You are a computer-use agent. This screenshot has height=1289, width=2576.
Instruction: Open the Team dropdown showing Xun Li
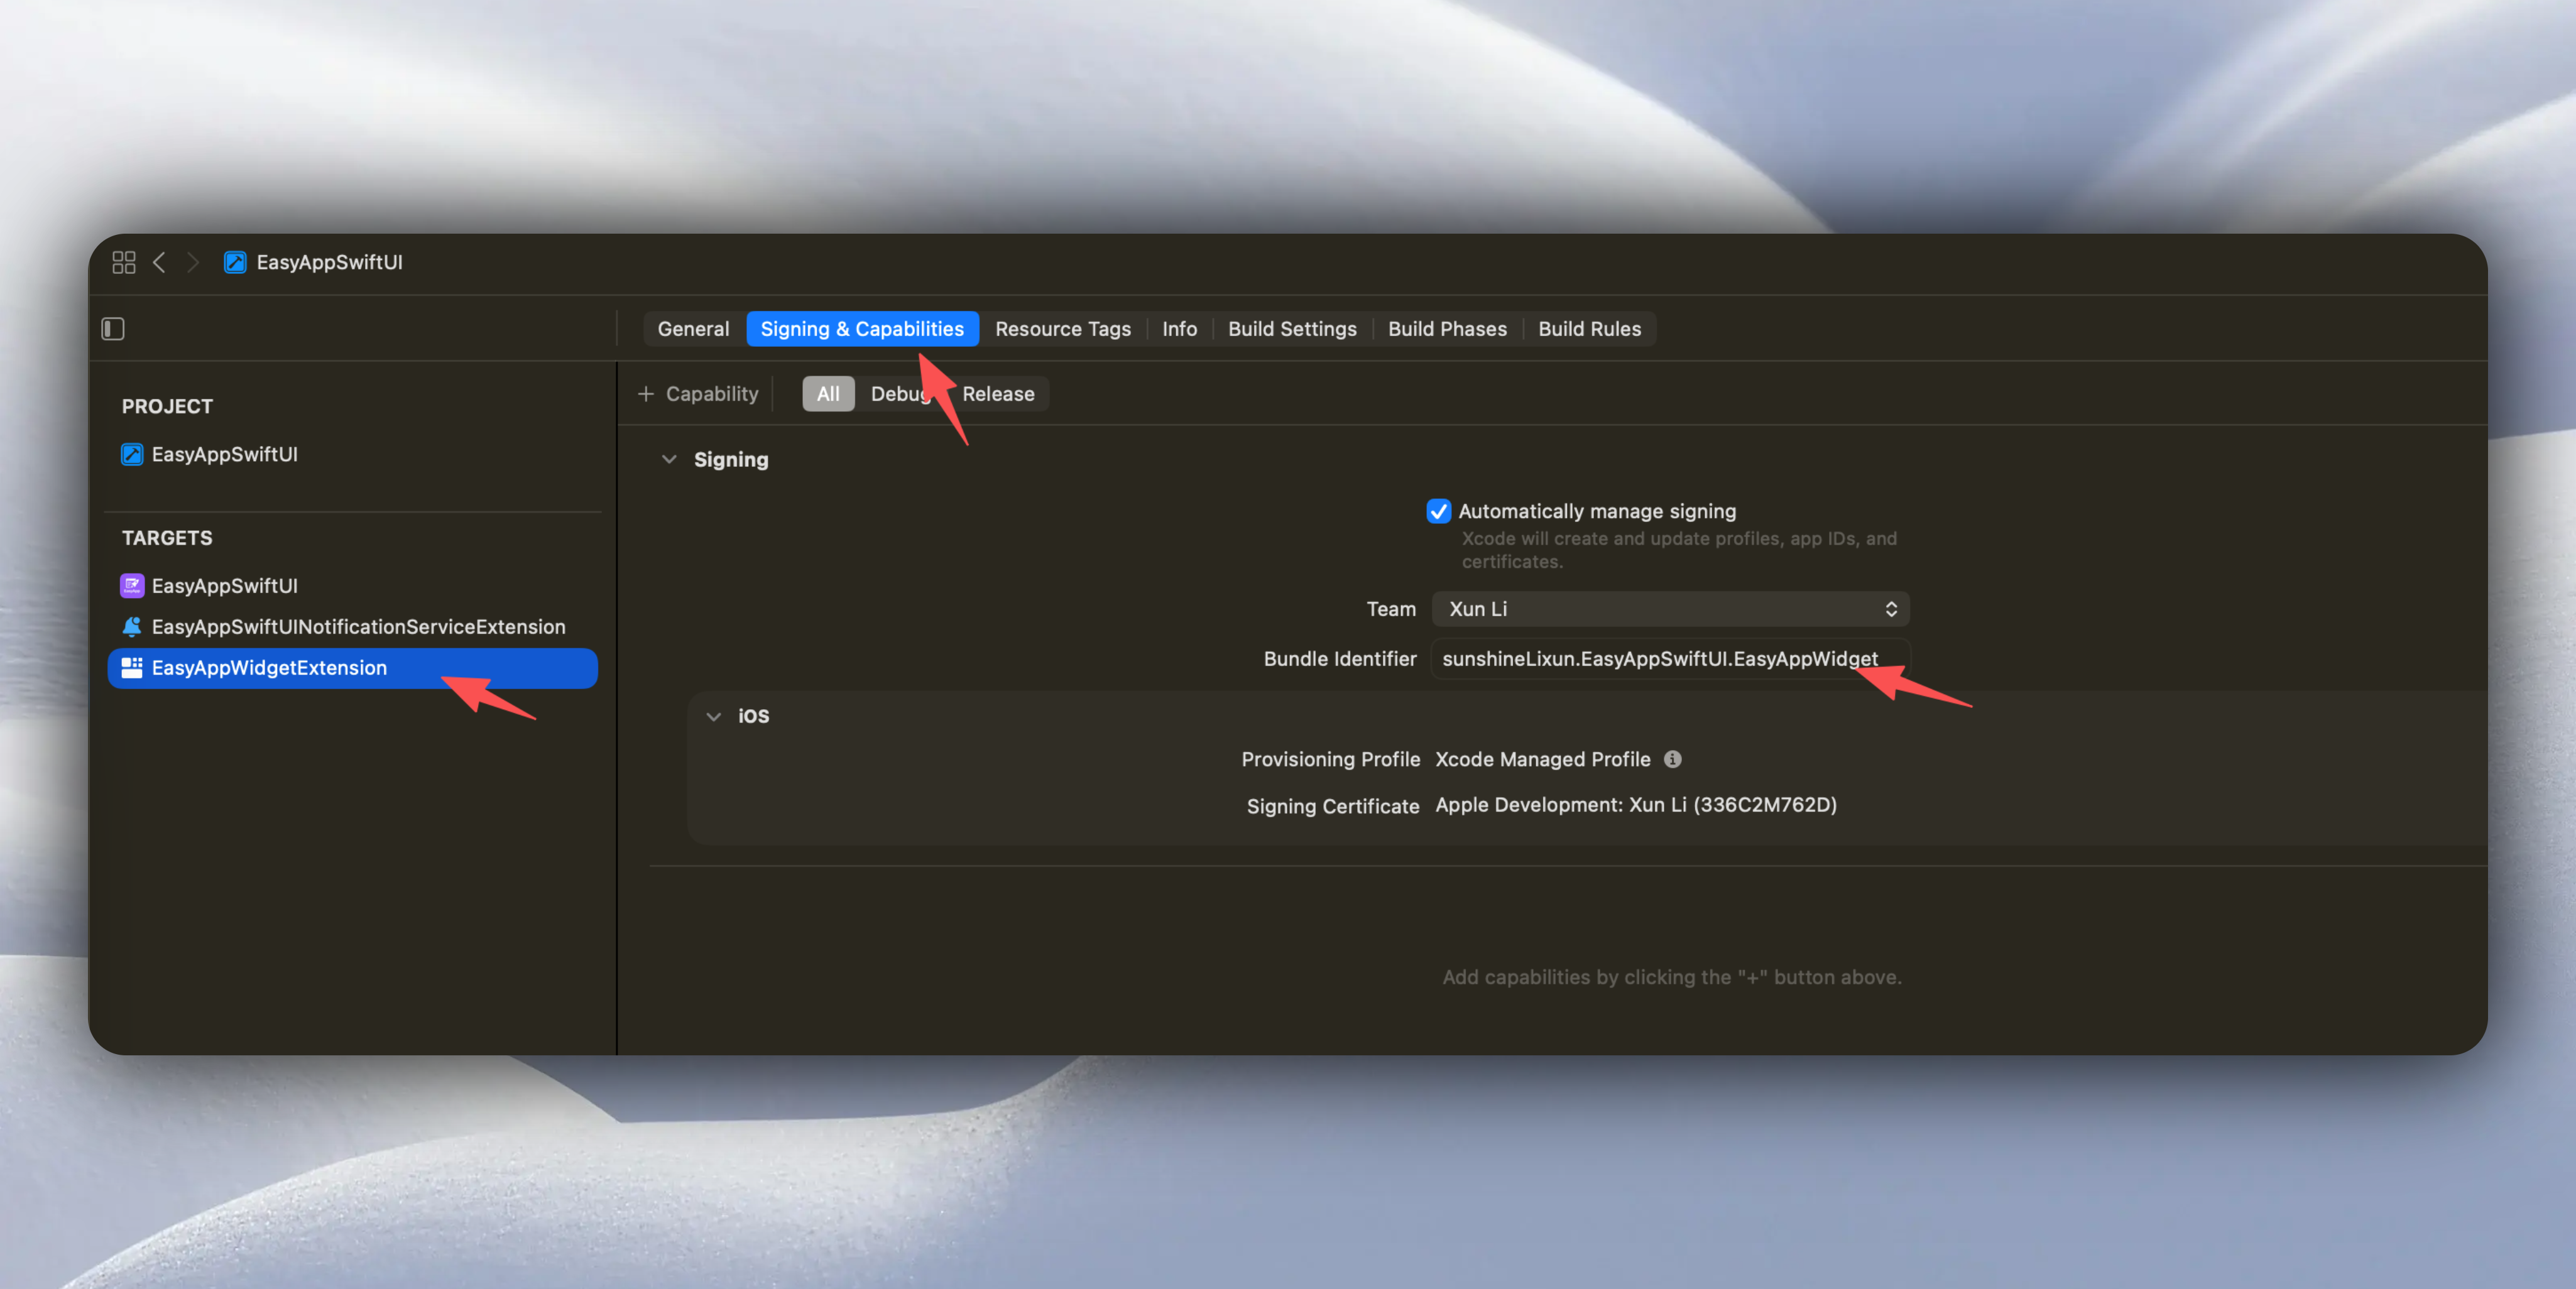1670,609
